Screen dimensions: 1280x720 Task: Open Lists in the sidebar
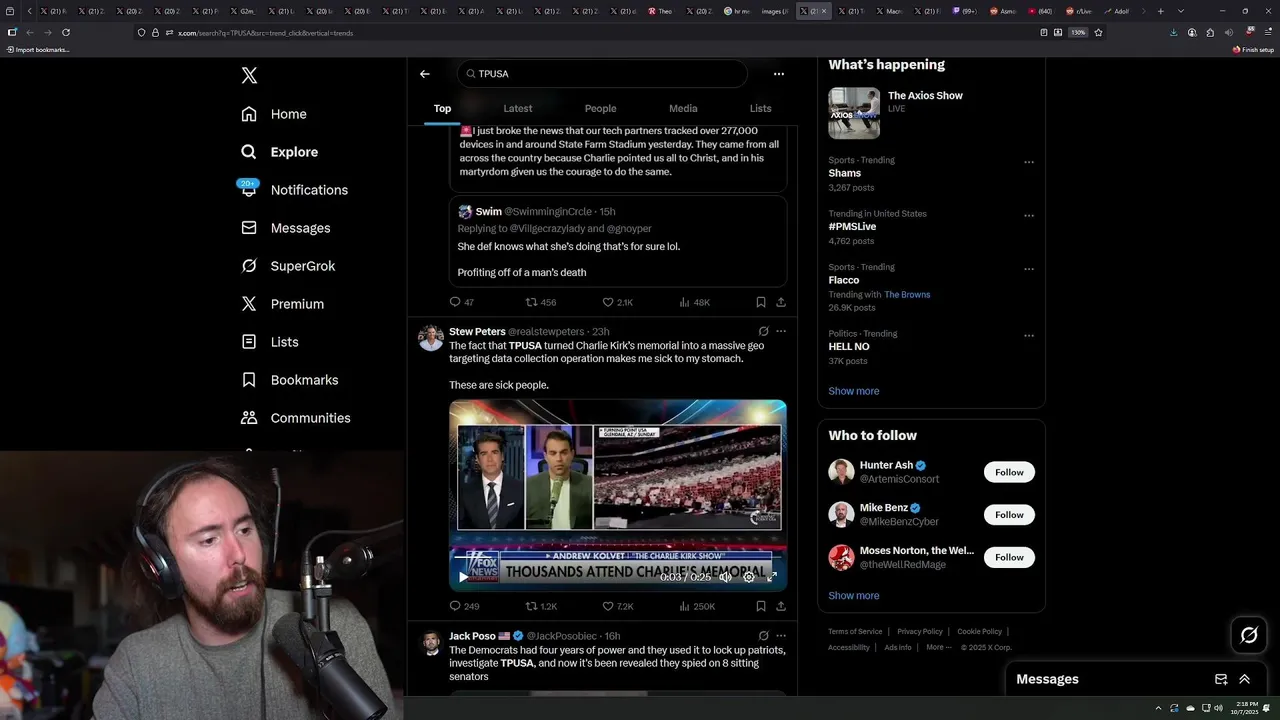point(270,342)
